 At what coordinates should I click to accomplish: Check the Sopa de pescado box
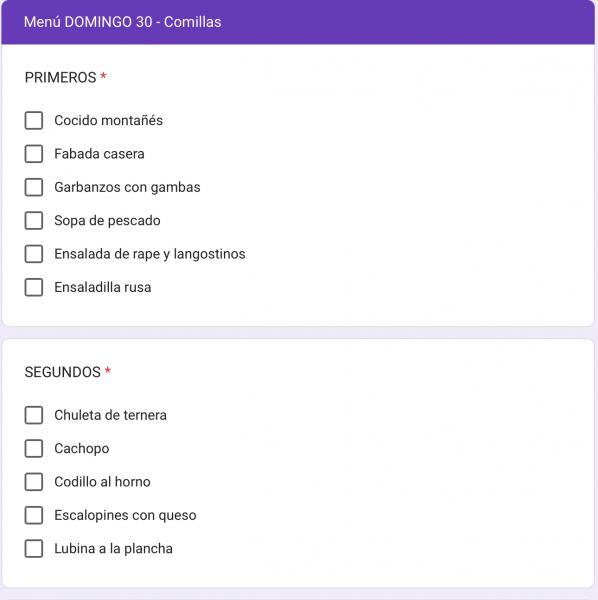pos(34,221)
